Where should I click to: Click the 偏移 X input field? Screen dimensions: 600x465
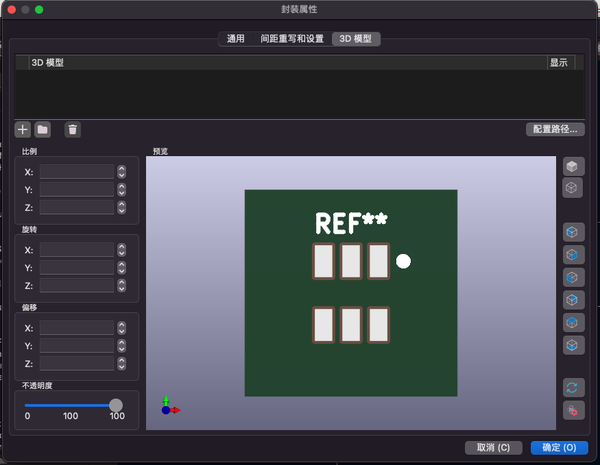point(77,328)
